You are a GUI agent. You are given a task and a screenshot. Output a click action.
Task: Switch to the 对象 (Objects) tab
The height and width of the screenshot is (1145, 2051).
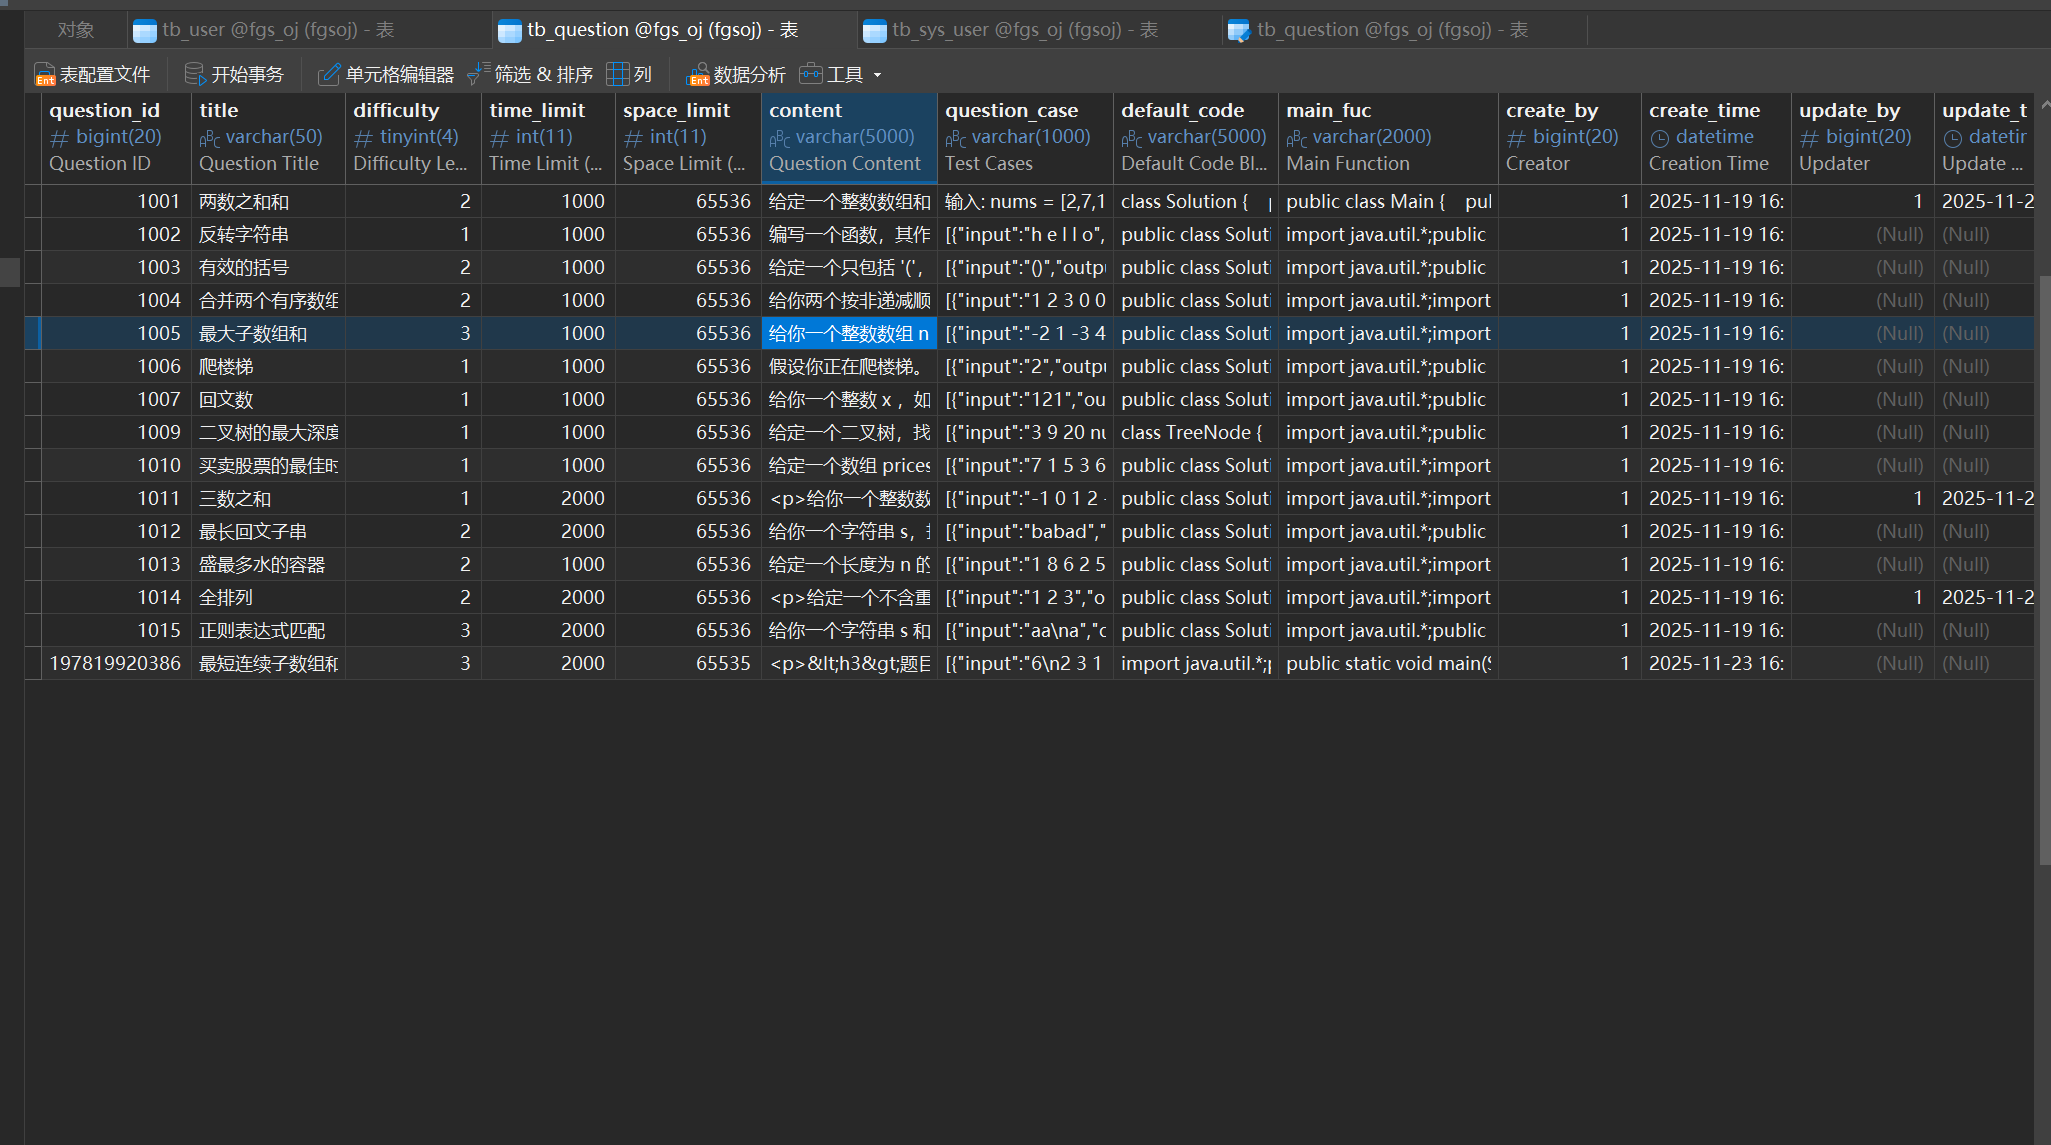tap(76, 30)
